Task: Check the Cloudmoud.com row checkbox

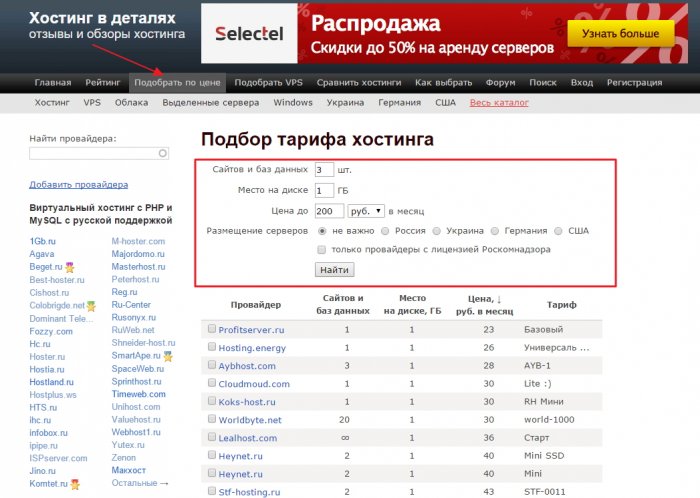Action: pyautogui.click(x=212, y=383)
